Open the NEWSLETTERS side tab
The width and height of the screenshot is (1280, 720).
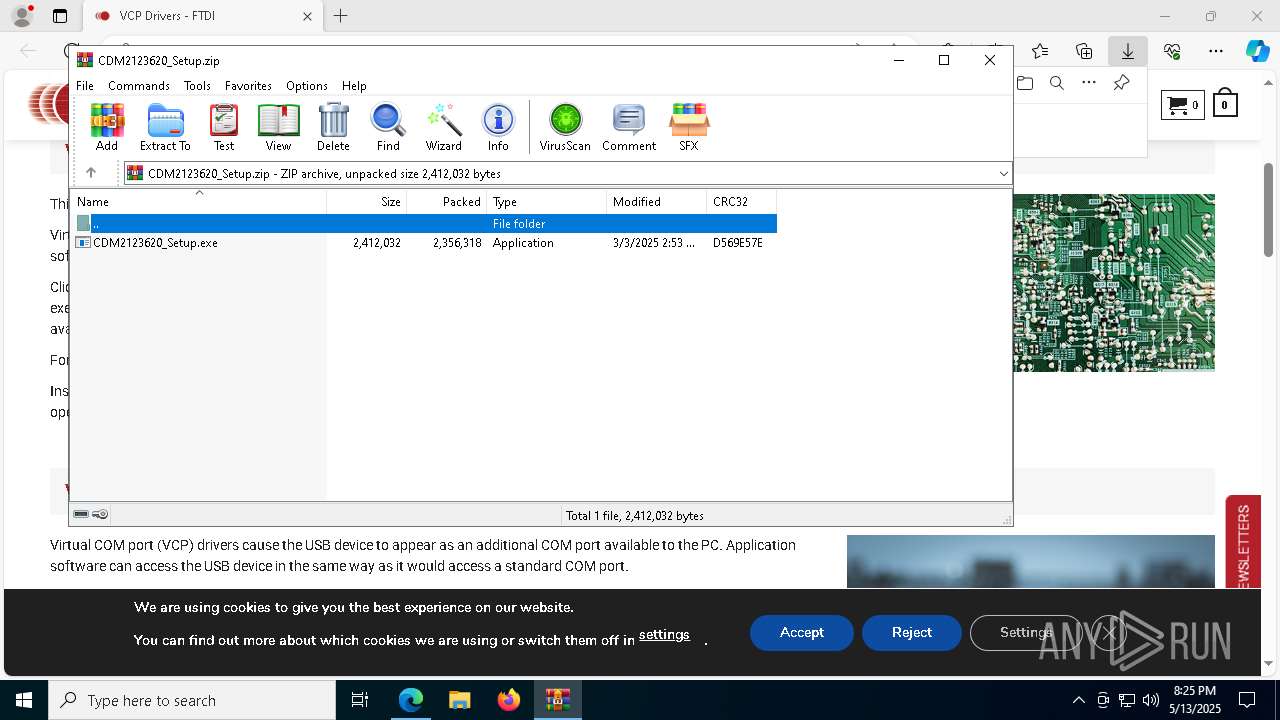(1243, 543)
